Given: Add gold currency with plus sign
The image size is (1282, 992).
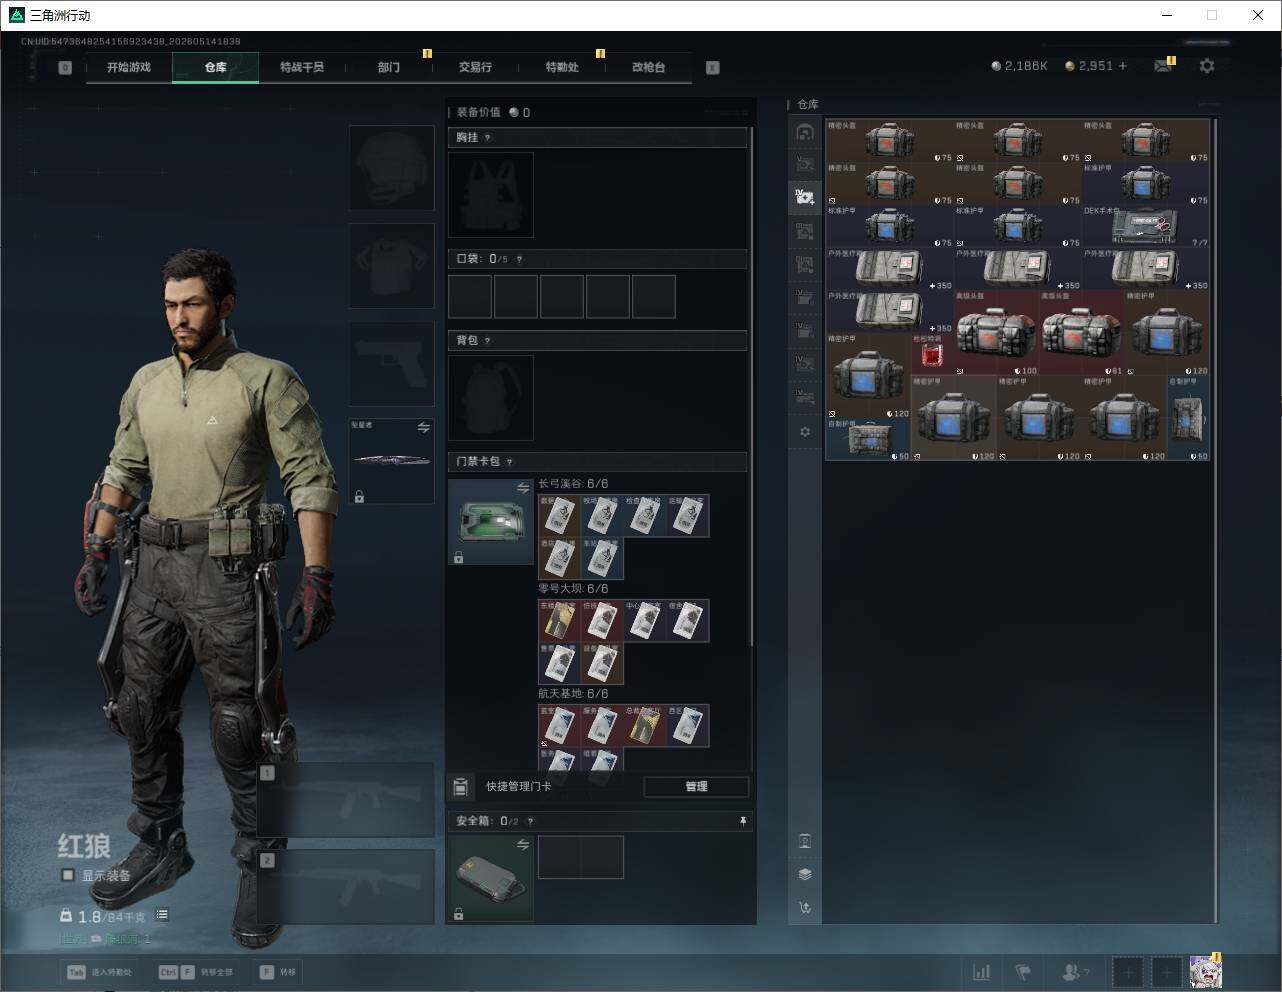Looking at the screenshot, I should 1123,66.
